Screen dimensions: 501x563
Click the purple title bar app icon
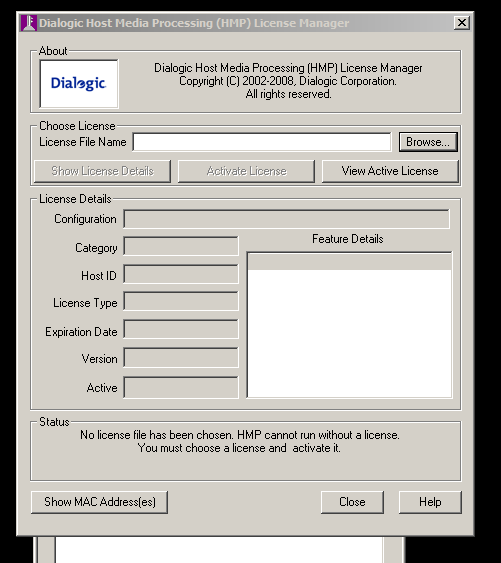(29, 23)
